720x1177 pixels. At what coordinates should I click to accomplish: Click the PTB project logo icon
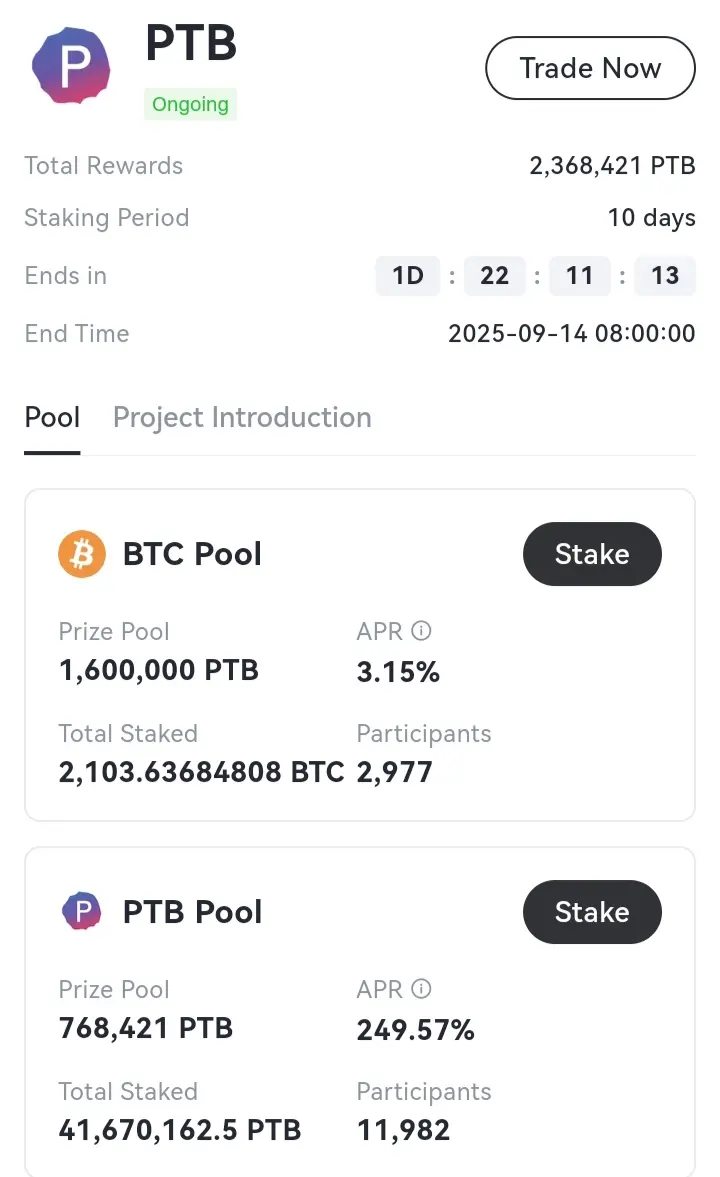[71, 65]
